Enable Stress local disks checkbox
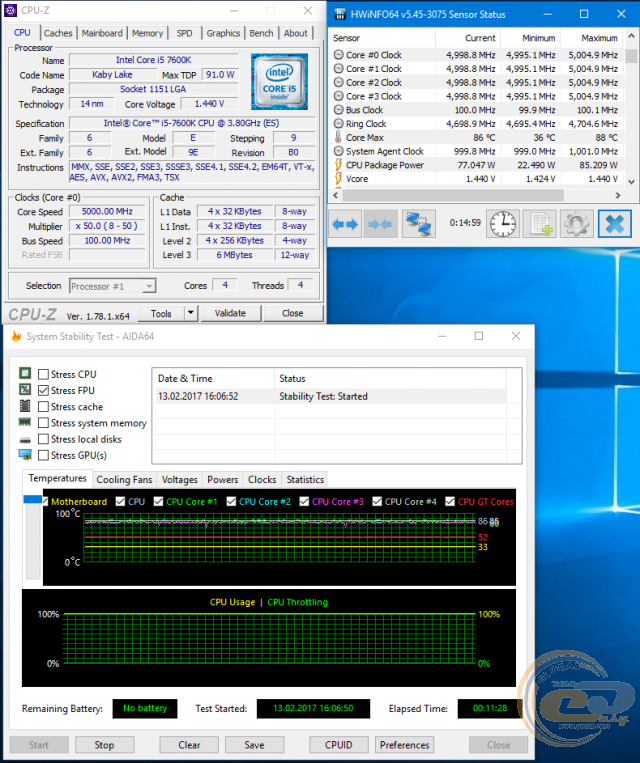 coord(43,439)
